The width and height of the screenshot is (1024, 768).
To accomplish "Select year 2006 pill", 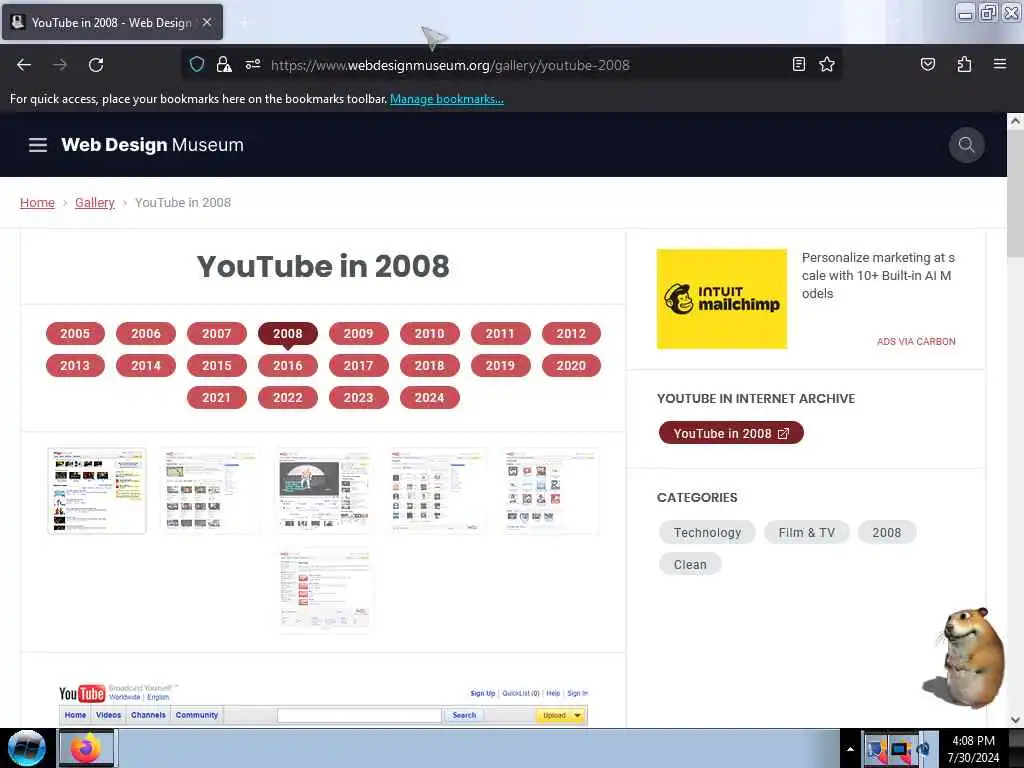I will [146, 334].
